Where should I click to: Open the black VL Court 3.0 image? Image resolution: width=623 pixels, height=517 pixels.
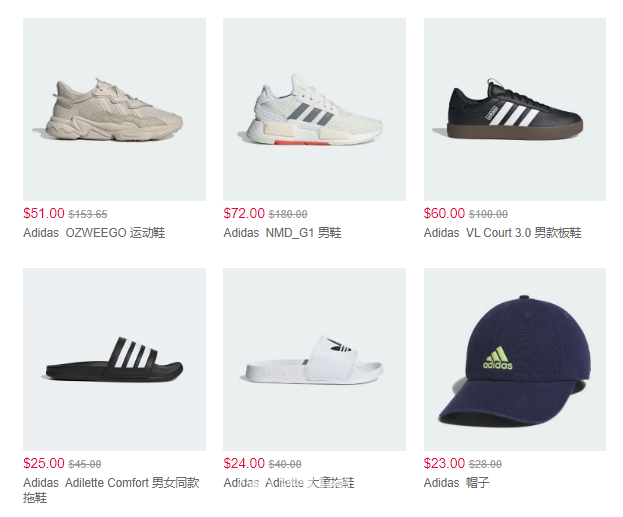point(515,109)
